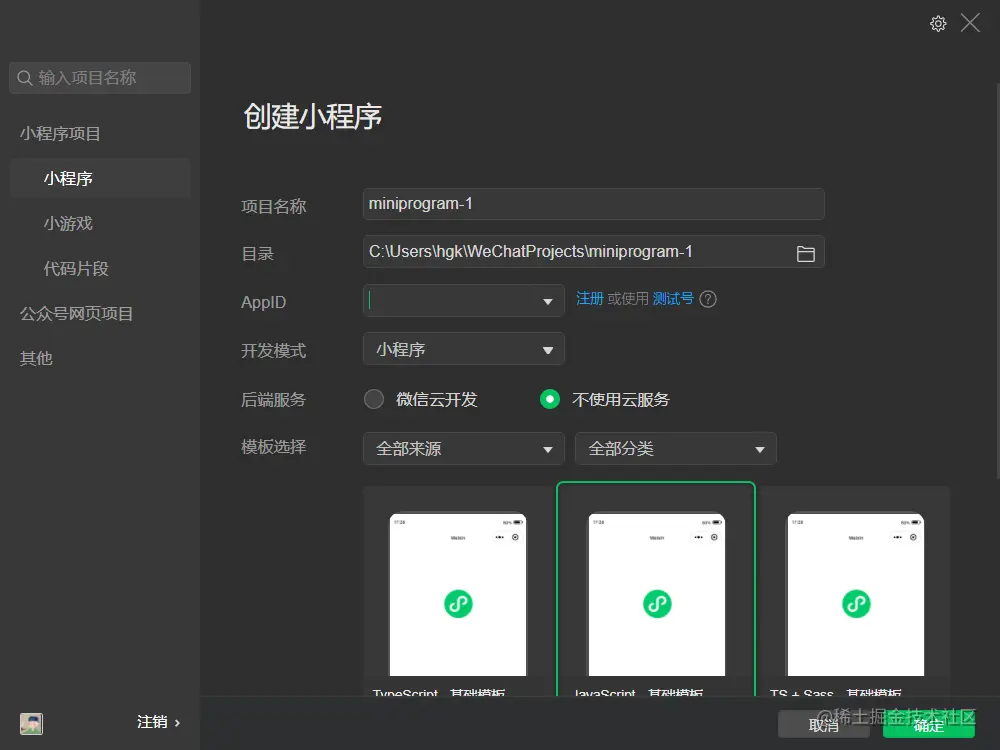1000x750 pixels.
Task: Click the 小程序项目 sidebar heading
Action: click(60, 133)
